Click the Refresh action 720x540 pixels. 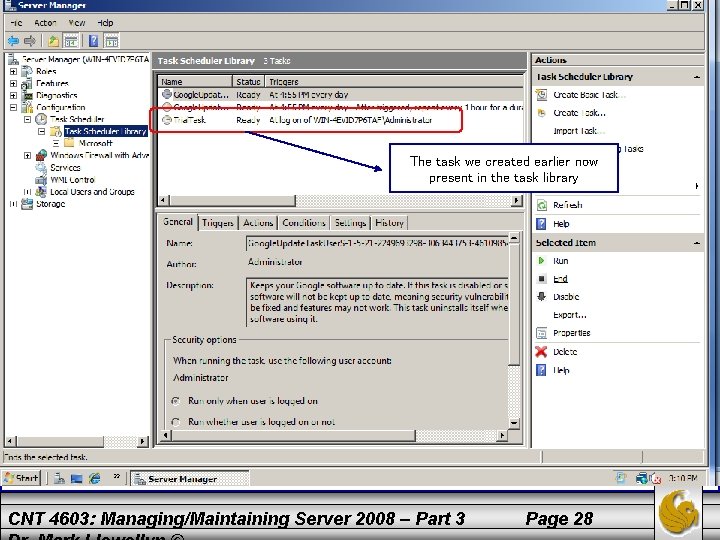click(x=568, y=205)
